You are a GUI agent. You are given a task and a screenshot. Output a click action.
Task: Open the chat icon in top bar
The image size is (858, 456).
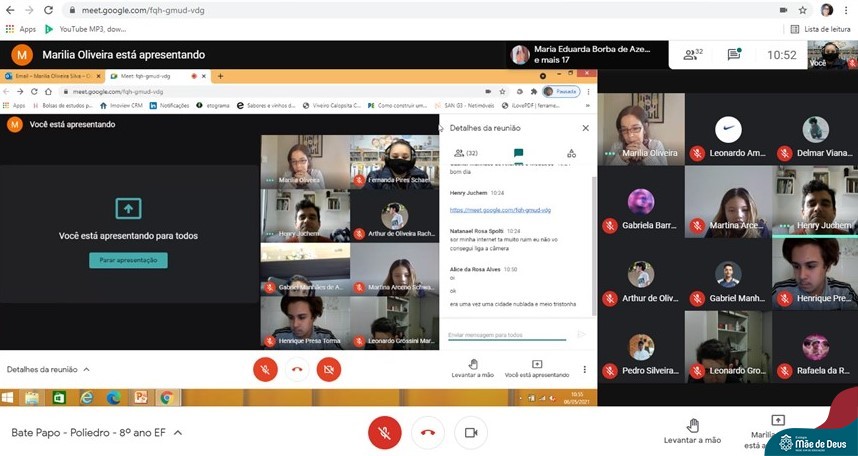[734, 55]
